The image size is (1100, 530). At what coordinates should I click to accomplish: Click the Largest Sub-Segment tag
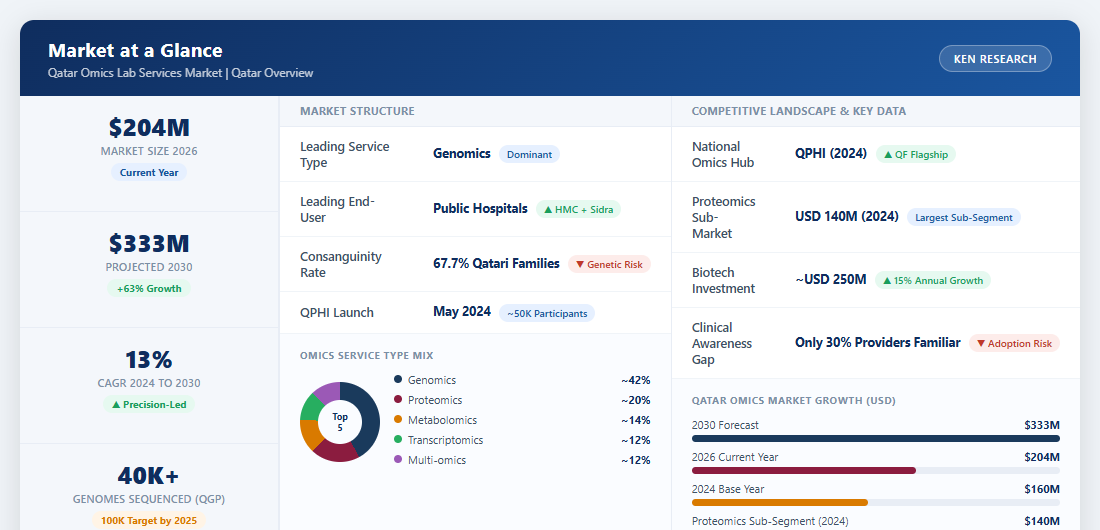pyautogui.click(x=963, y=217)
